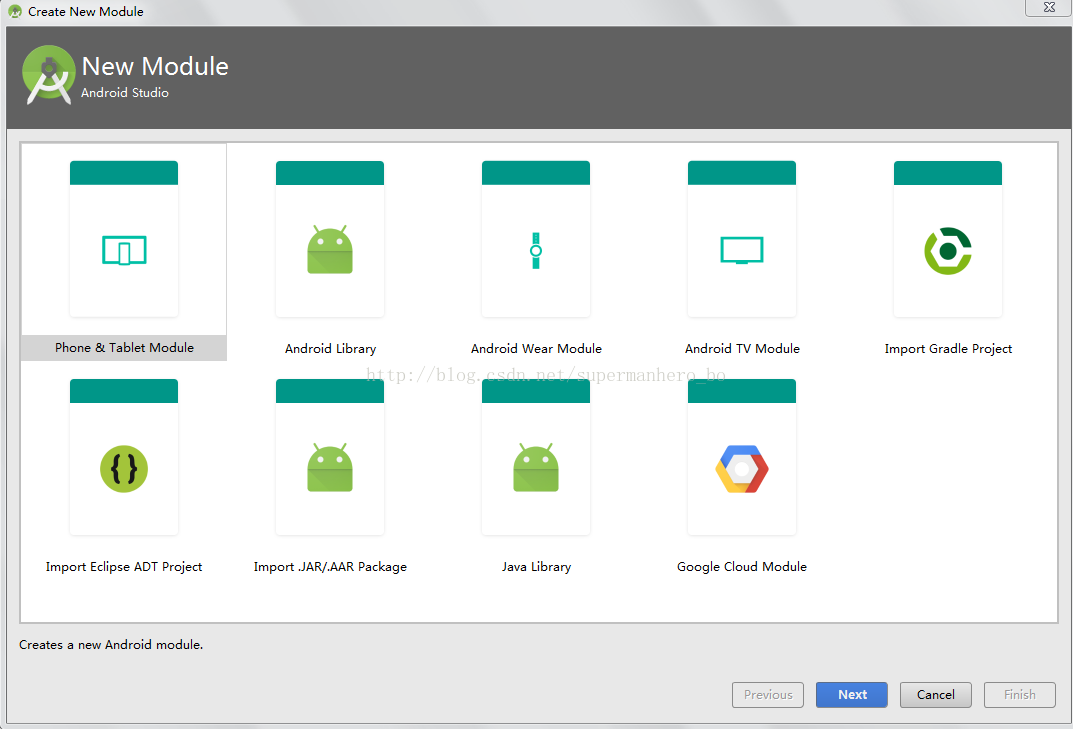Viewport: 1073px width, 729px height.
Task: Pick the Android Wear watch icon
Action: pyautogui.click(x=536, y=251)
